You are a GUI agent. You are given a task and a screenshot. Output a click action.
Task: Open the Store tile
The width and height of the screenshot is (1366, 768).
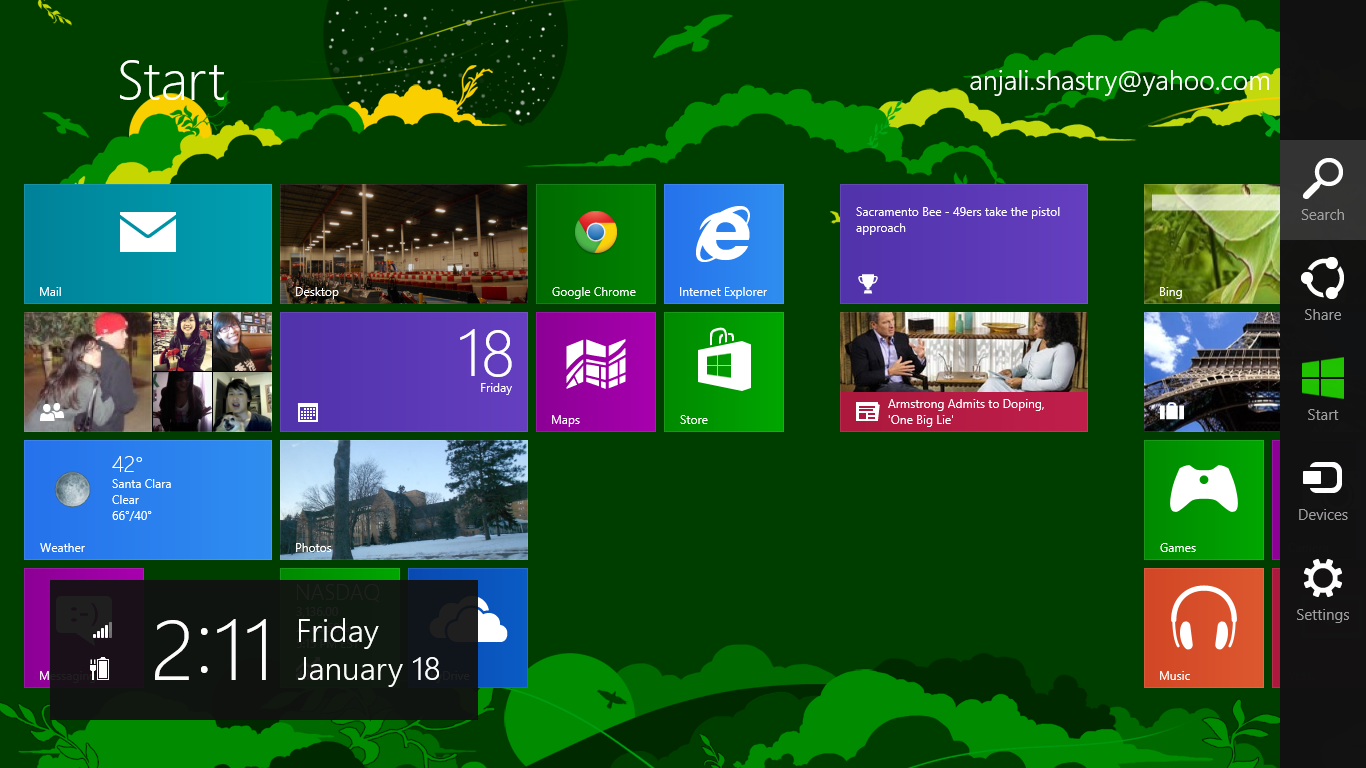723,371
